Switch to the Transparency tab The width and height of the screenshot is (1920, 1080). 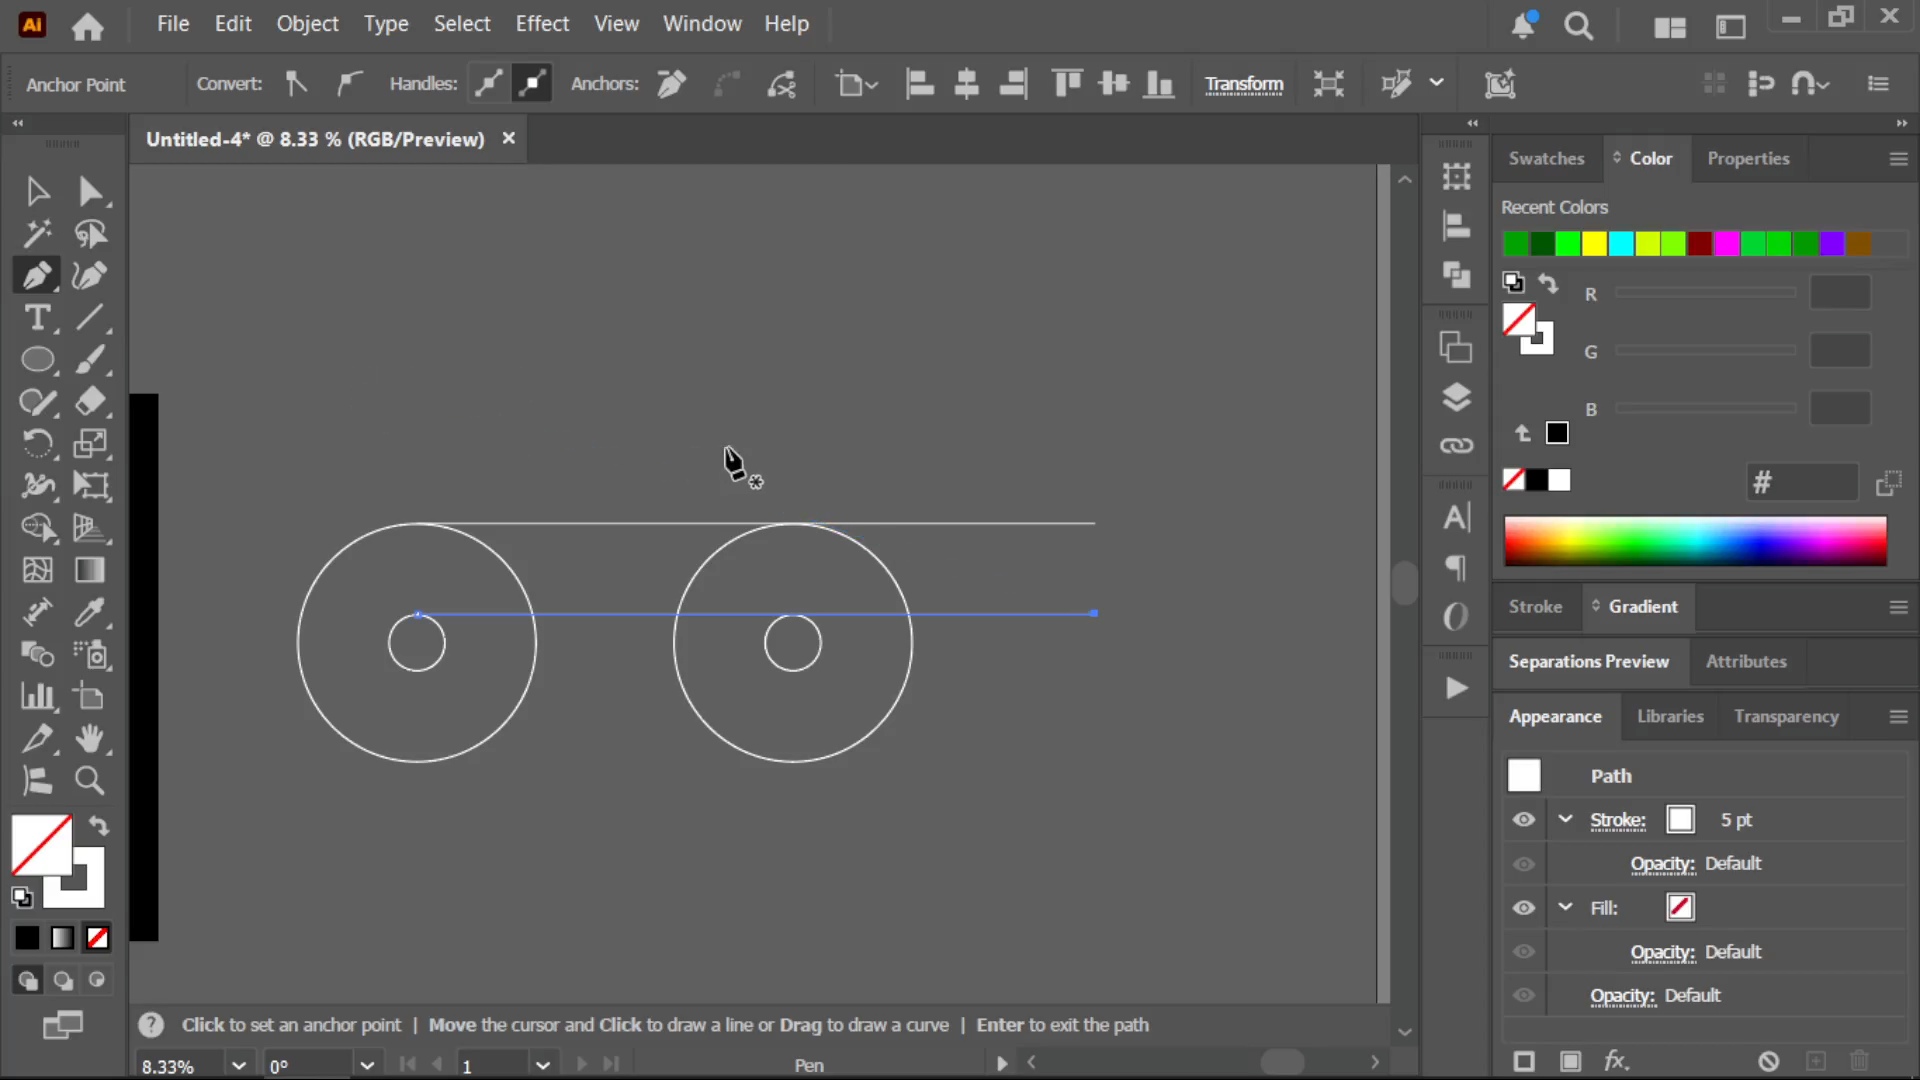click(1786, 717)
